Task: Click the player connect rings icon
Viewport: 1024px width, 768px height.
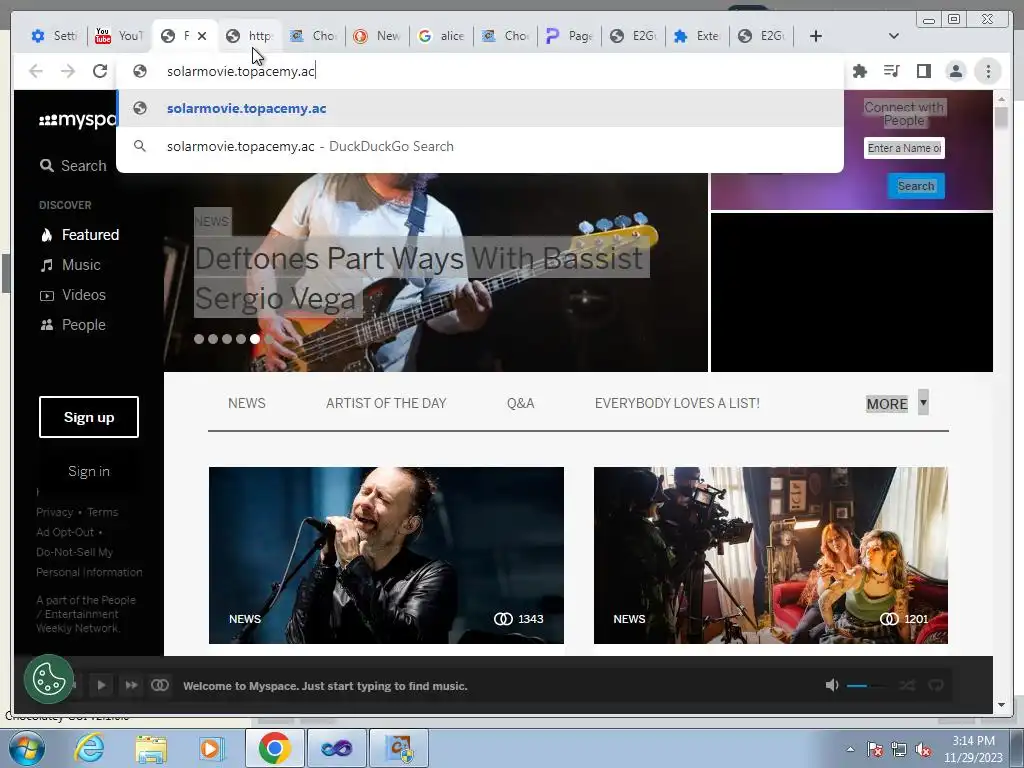Action: [x=160, y=685]
